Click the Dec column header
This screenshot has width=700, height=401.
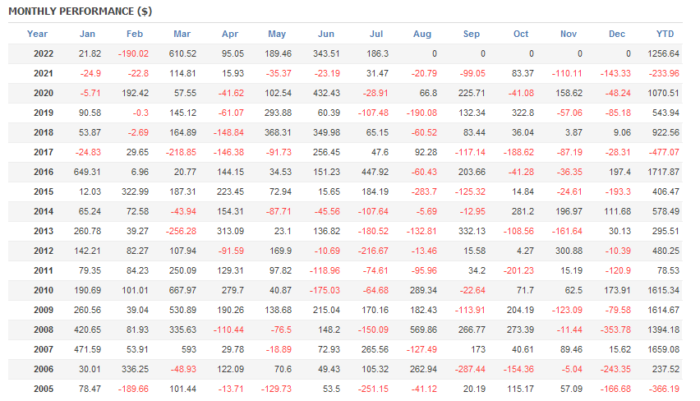click(x=617, y=34)
